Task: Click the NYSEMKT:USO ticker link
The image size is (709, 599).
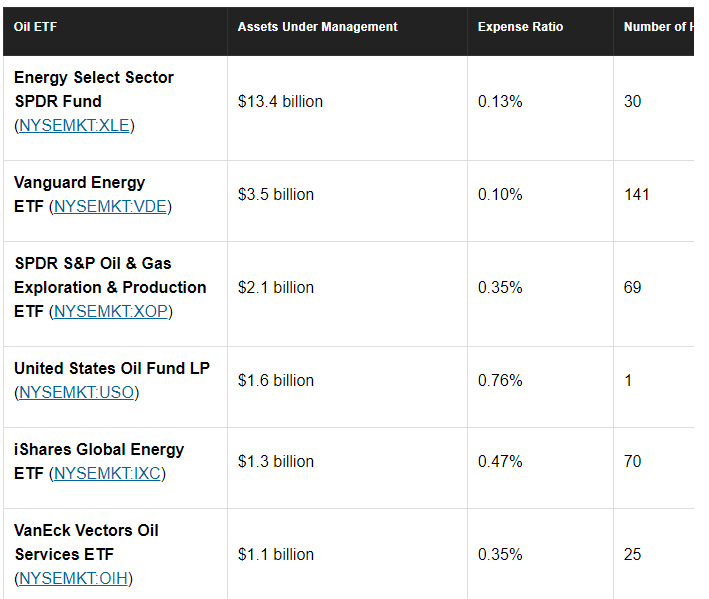Action: point(77,392)
